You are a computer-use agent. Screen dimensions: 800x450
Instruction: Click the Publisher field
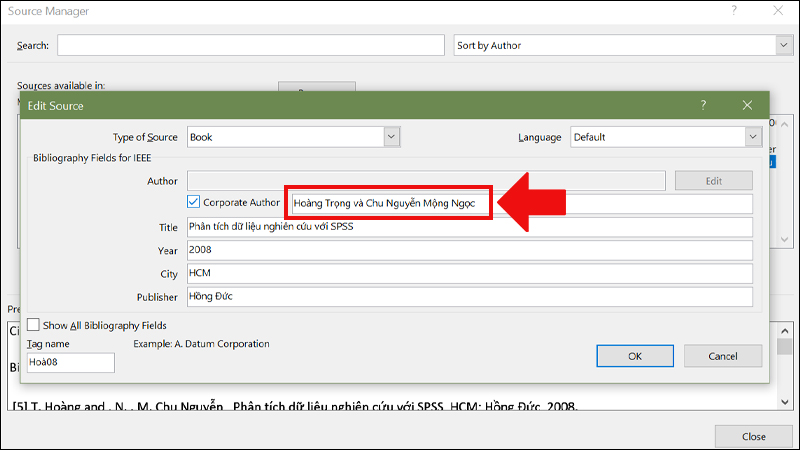(468, 297)
